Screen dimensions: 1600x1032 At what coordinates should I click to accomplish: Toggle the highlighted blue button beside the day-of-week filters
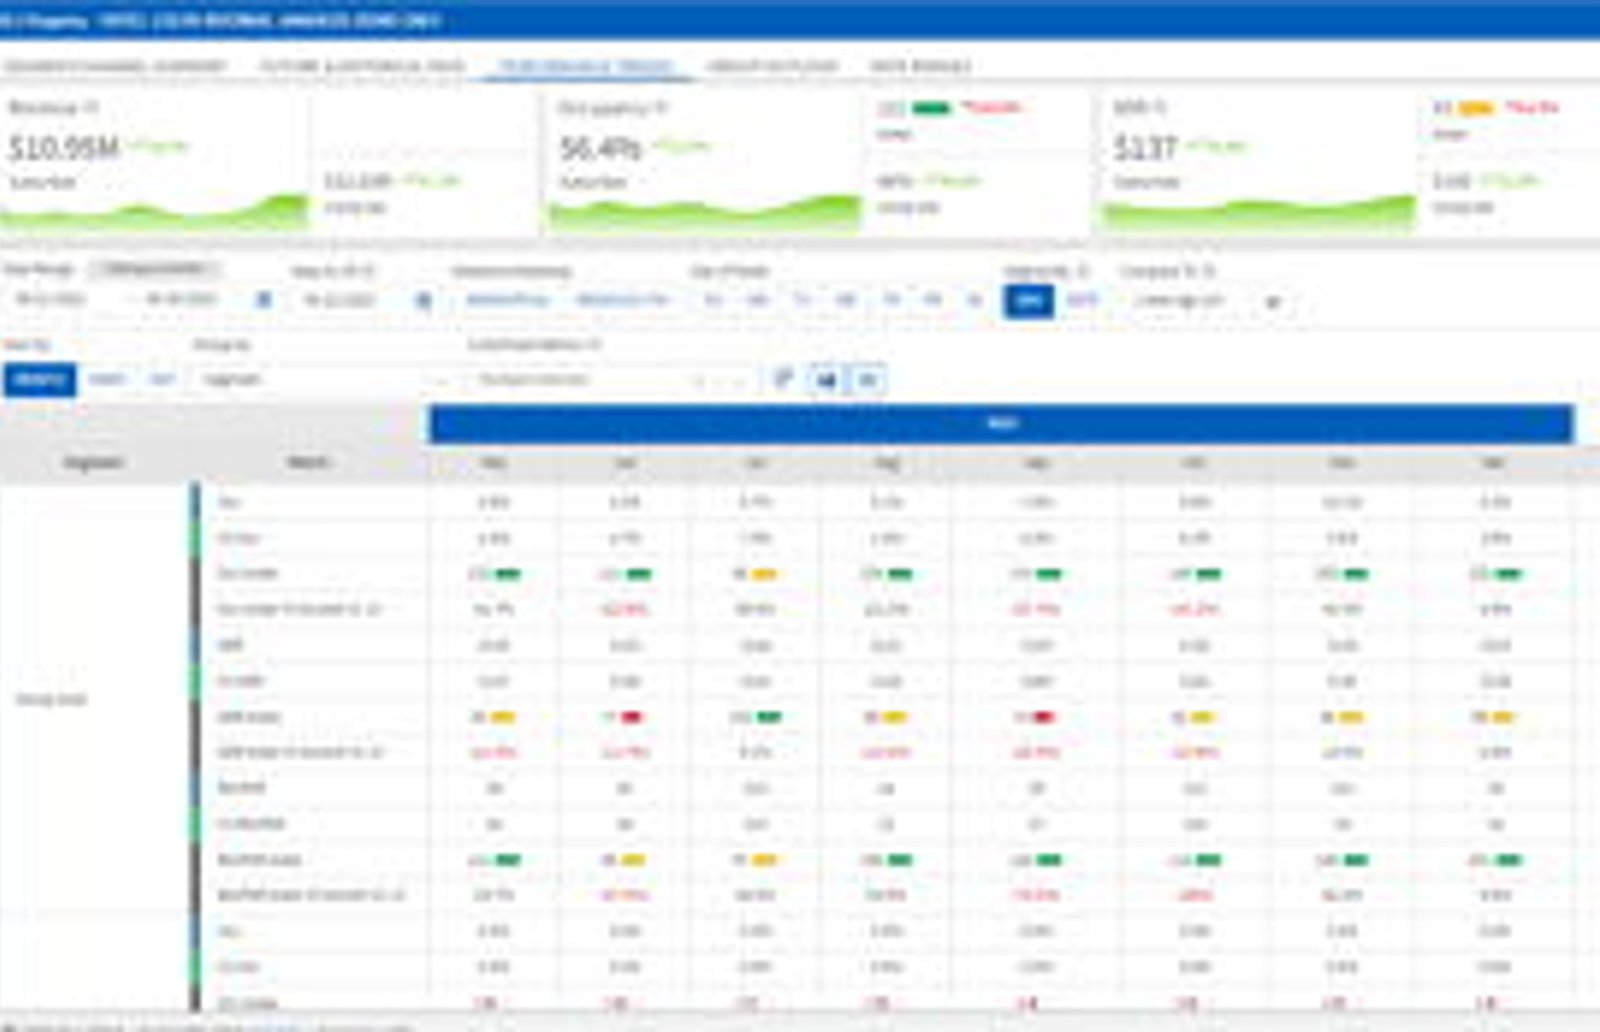click(1028, 299)
